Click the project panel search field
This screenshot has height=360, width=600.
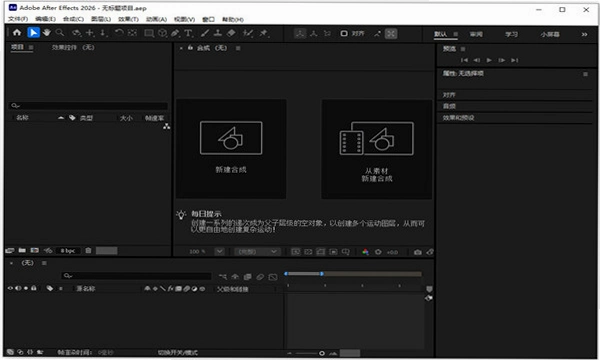tap(88, 106)
